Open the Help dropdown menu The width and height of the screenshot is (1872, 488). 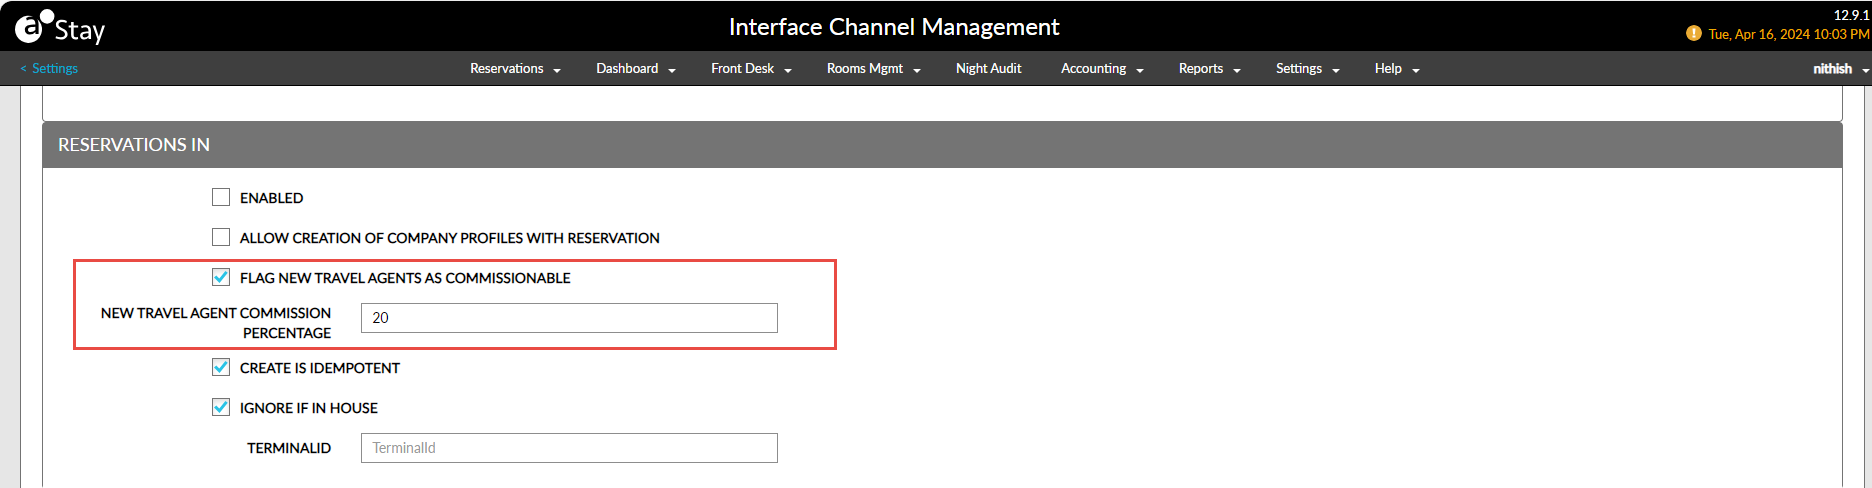(1397, 68)
